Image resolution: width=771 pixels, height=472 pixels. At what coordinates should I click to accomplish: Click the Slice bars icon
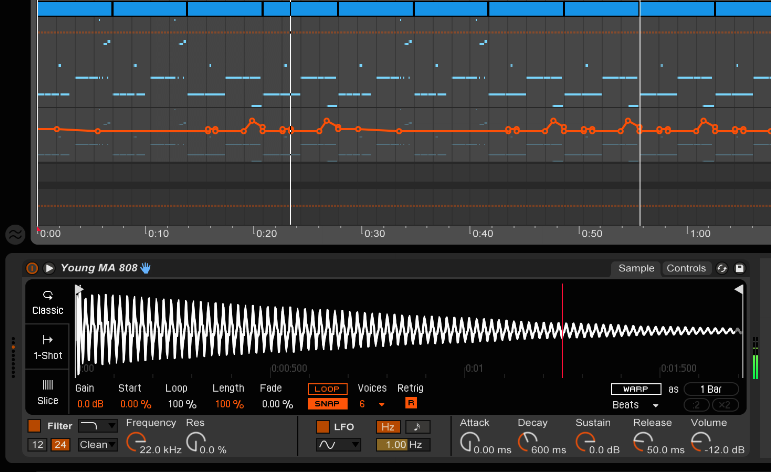click(48, 384)
